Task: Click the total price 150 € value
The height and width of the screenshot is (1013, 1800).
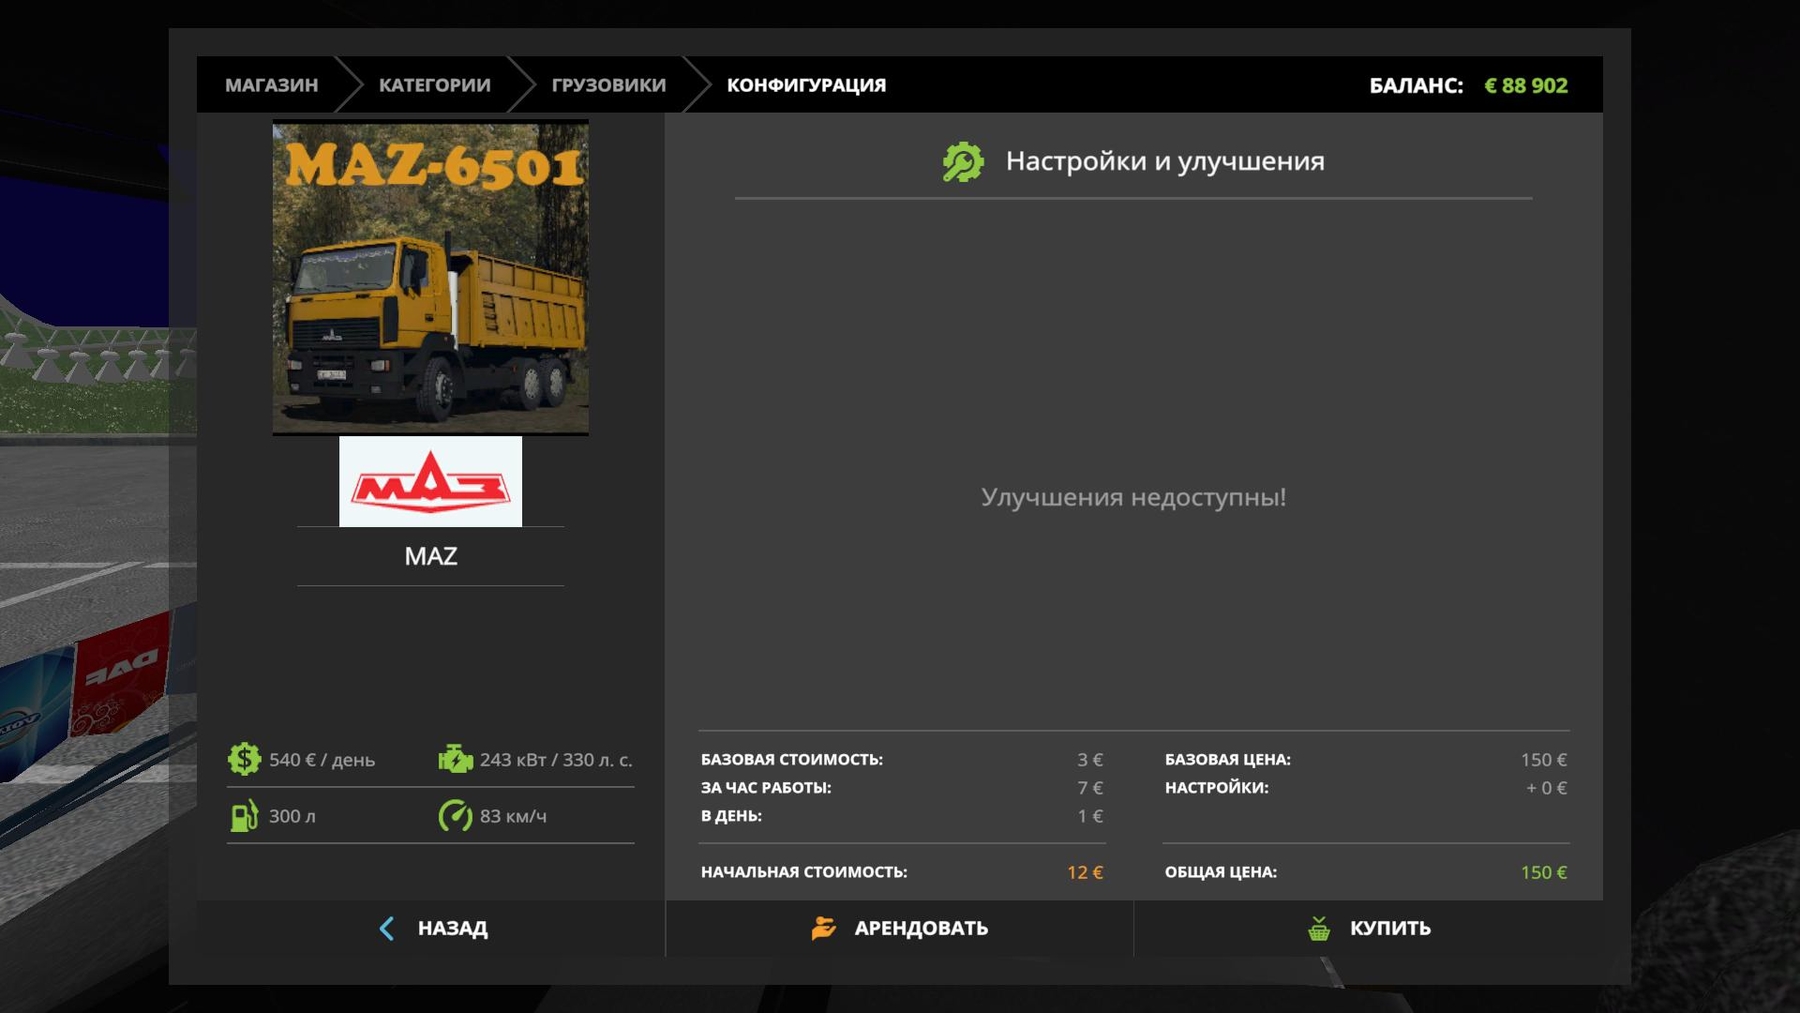Action: pos(1543,872)
